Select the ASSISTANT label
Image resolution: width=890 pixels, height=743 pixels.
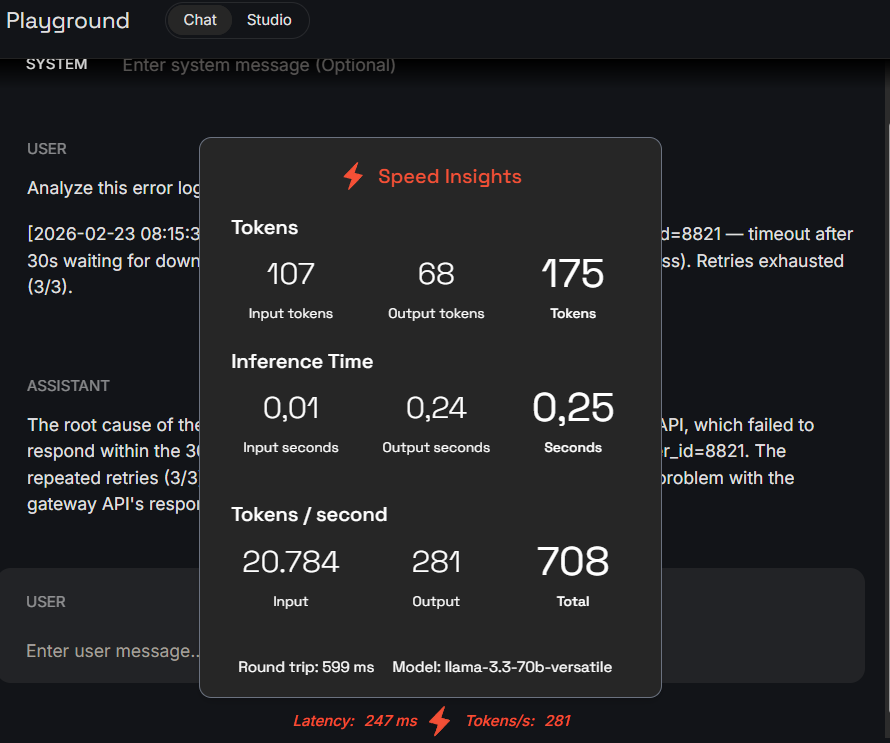pyautogui.click(x=68, y=386)
